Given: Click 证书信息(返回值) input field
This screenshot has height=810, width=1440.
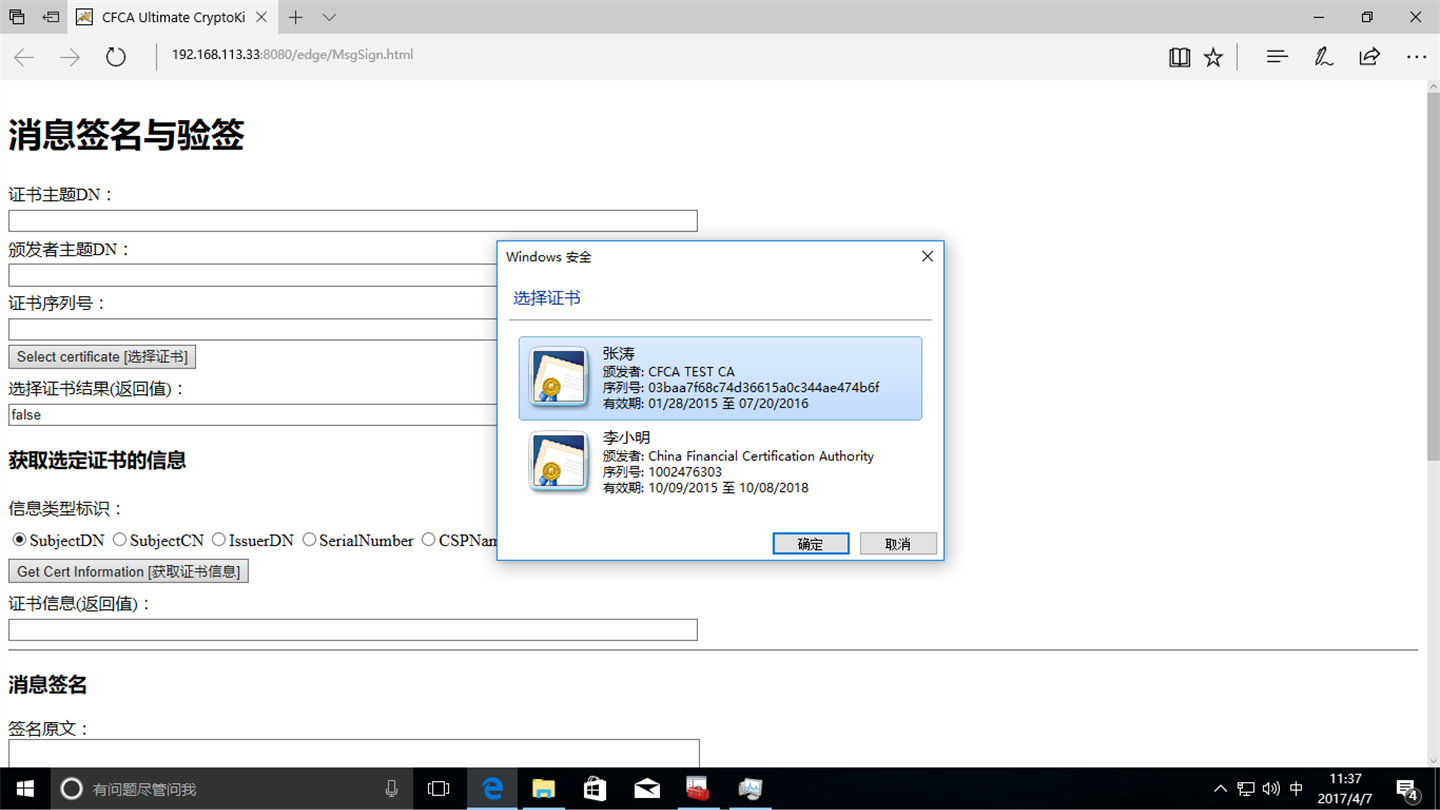Looking at the screenshot, I should pyautogui.click(x=353, y=630).
